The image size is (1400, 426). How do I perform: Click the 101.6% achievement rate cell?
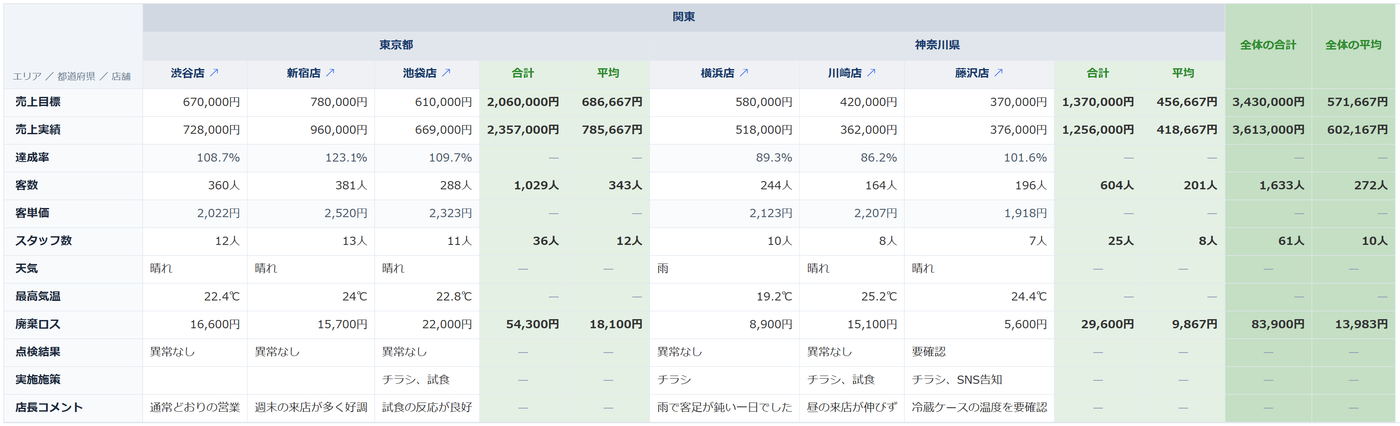tap(979, 158)
